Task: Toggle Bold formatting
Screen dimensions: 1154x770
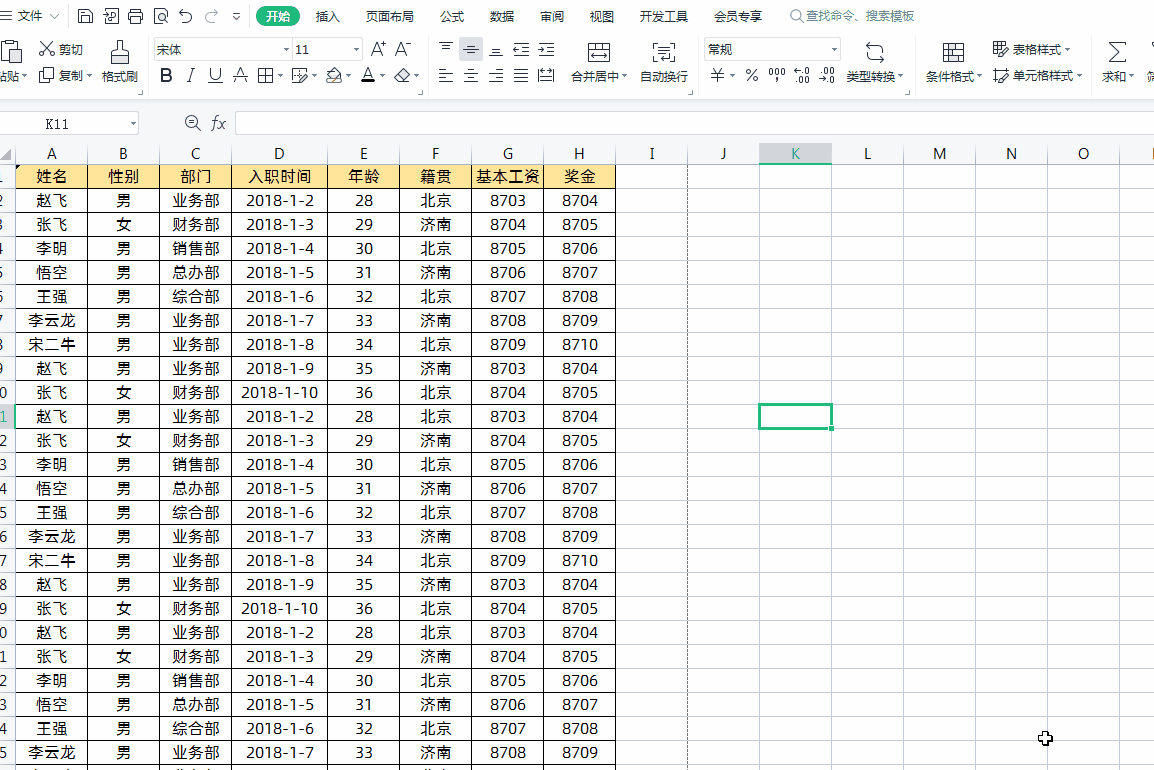Action: pos(166,75)
